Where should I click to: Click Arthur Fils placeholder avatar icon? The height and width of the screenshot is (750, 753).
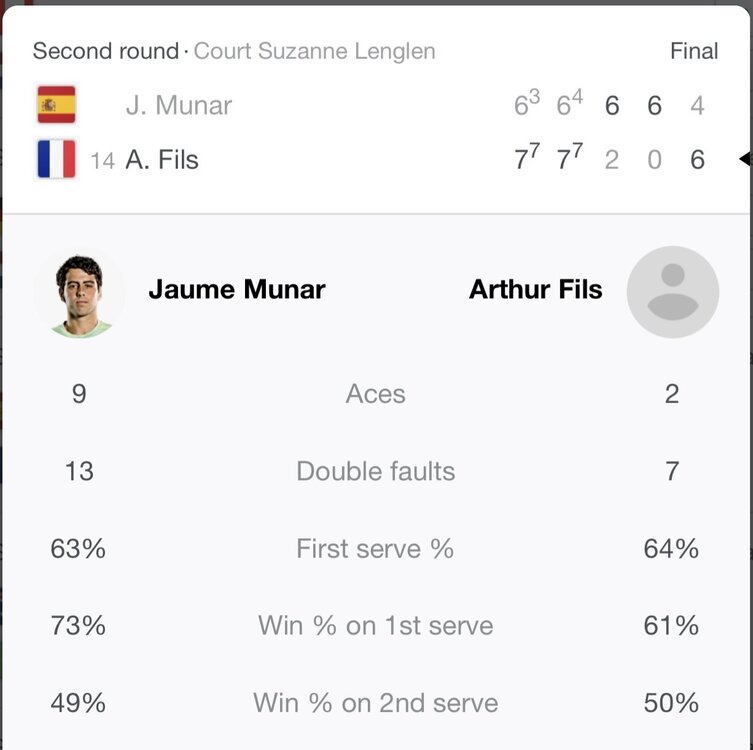click(x=672, y=291)
